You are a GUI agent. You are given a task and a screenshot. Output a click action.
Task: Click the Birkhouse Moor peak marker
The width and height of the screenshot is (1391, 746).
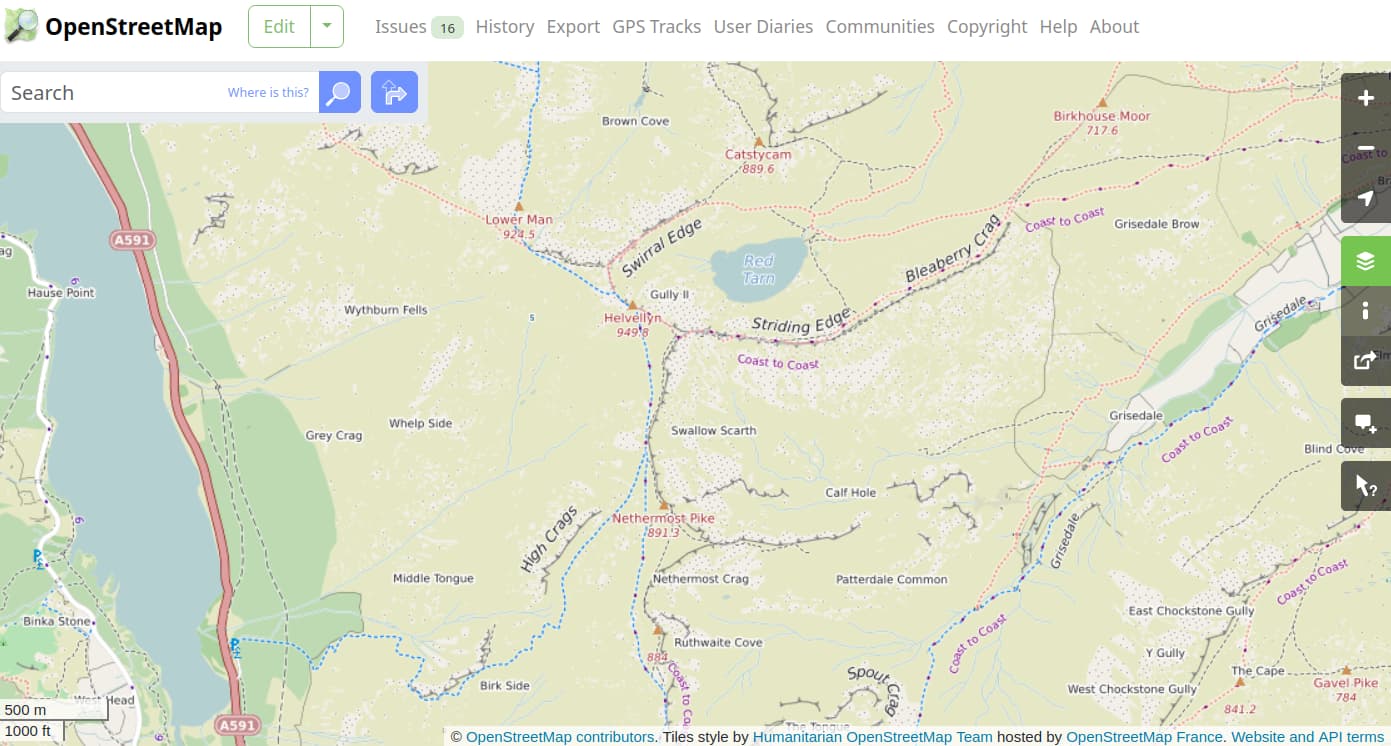[1102, 102]
